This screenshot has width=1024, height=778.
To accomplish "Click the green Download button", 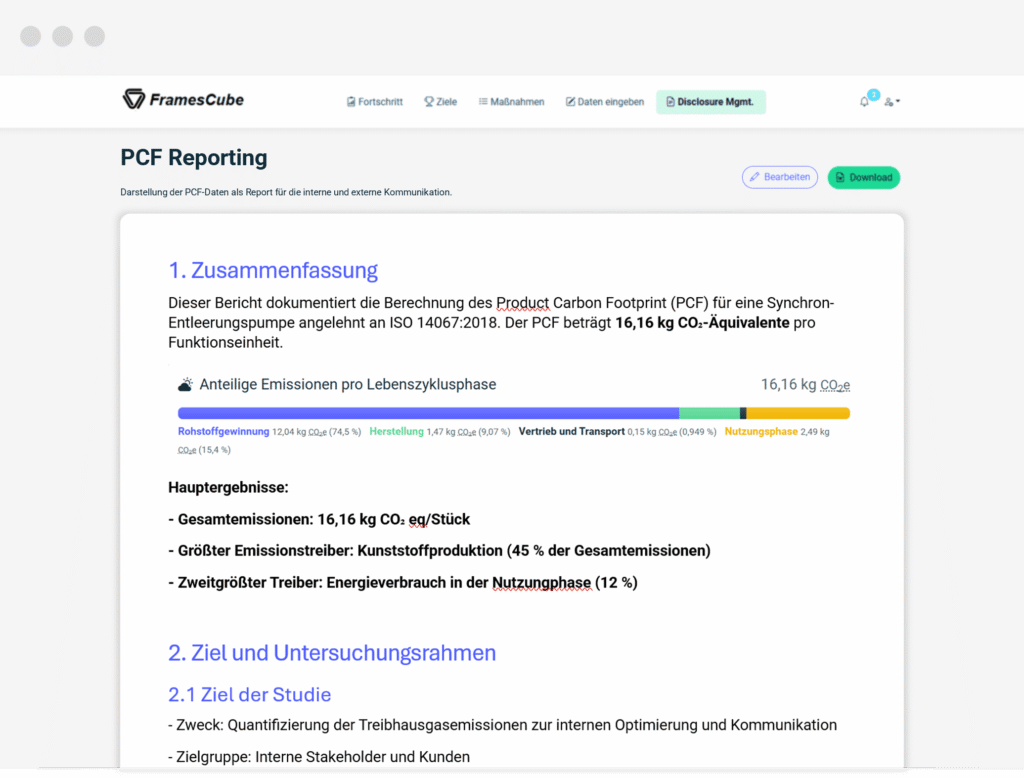I will coord(863,178).
